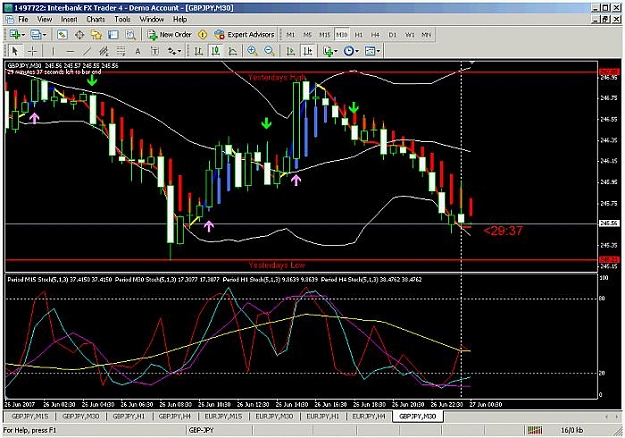Viewport: 625px width, 438px height.
Task: Select the M30 timeframe button
Action: pyautogui.click(x=342, y=35)
